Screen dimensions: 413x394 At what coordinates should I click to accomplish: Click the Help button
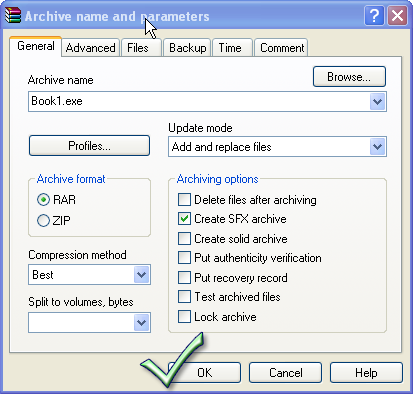coord(366,372)
